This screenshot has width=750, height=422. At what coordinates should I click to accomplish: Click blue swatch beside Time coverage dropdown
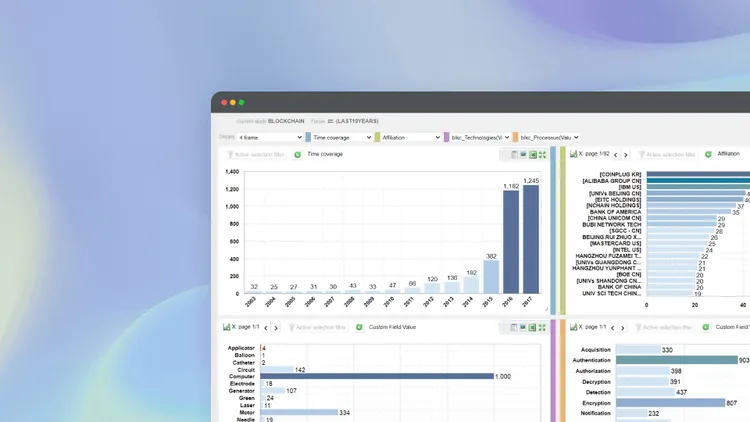click(308, 137)
